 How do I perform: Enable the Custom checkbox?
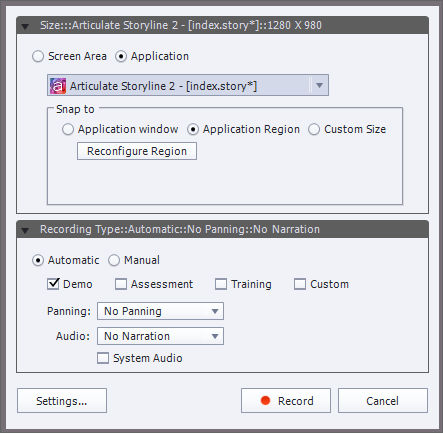tap(300, 284)
